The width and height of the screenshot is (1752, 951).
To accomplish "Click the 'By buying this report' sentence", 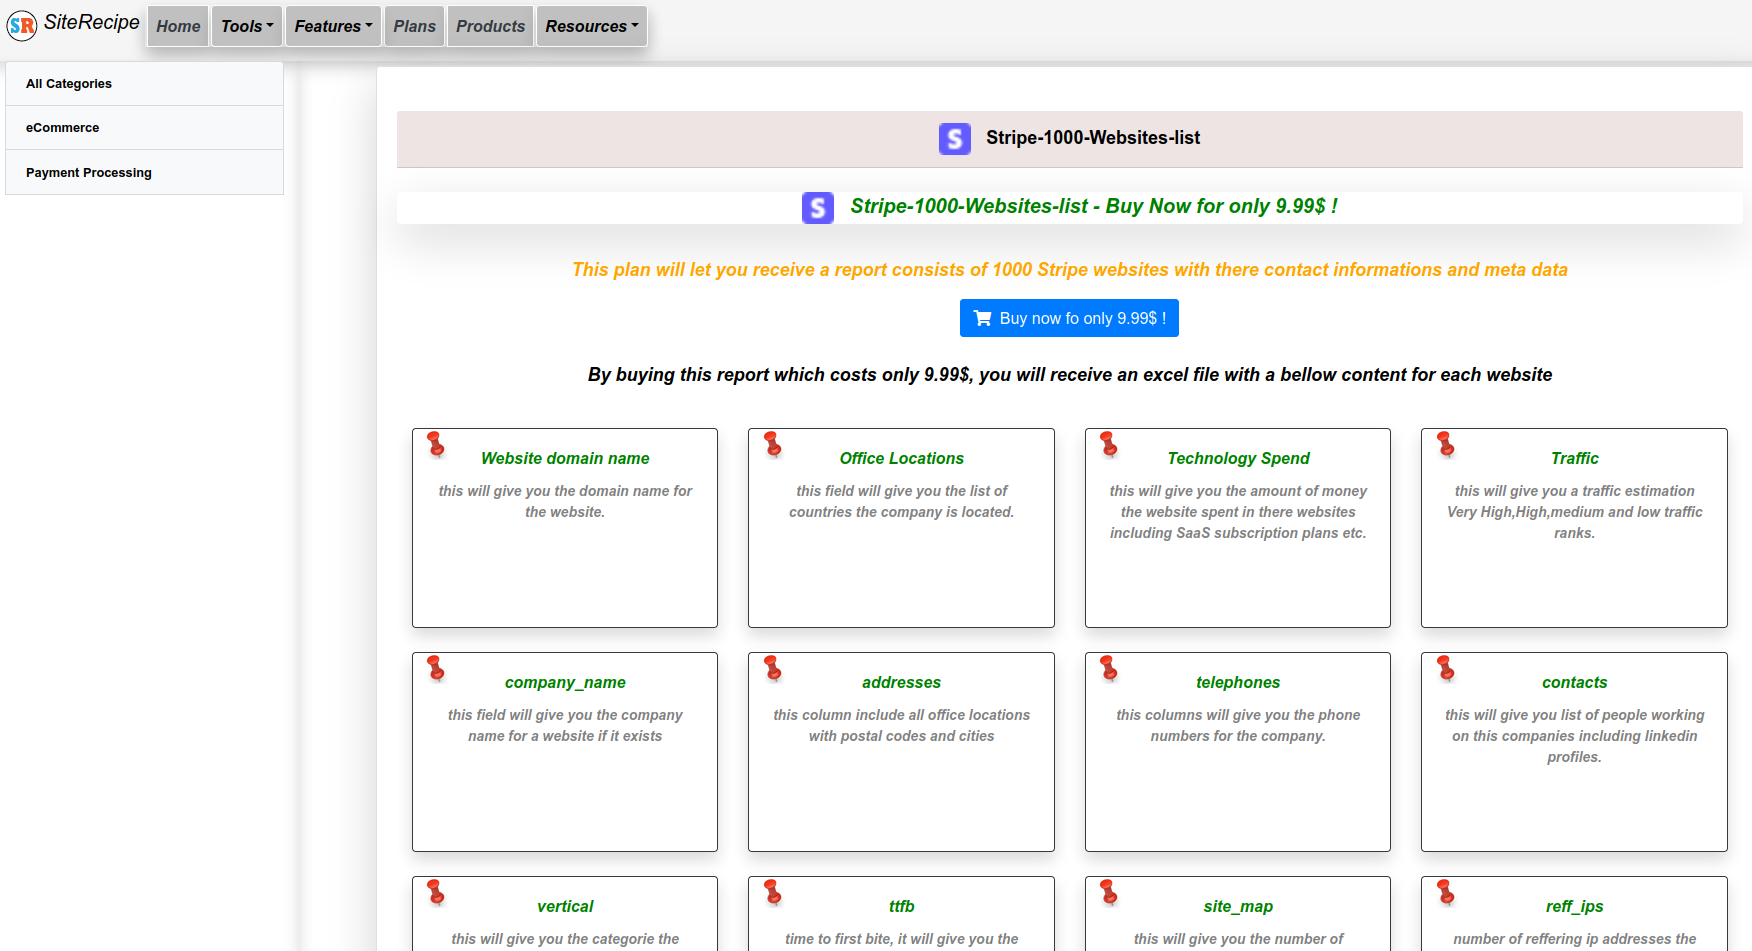I will (x=1070, y=374).
